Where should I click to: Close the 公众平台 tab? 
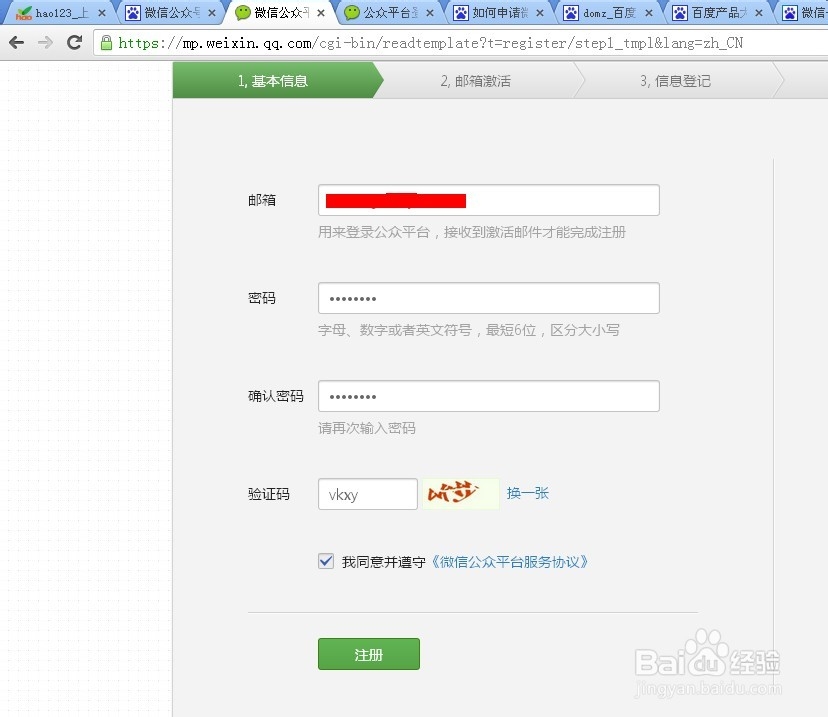[430, 13]
